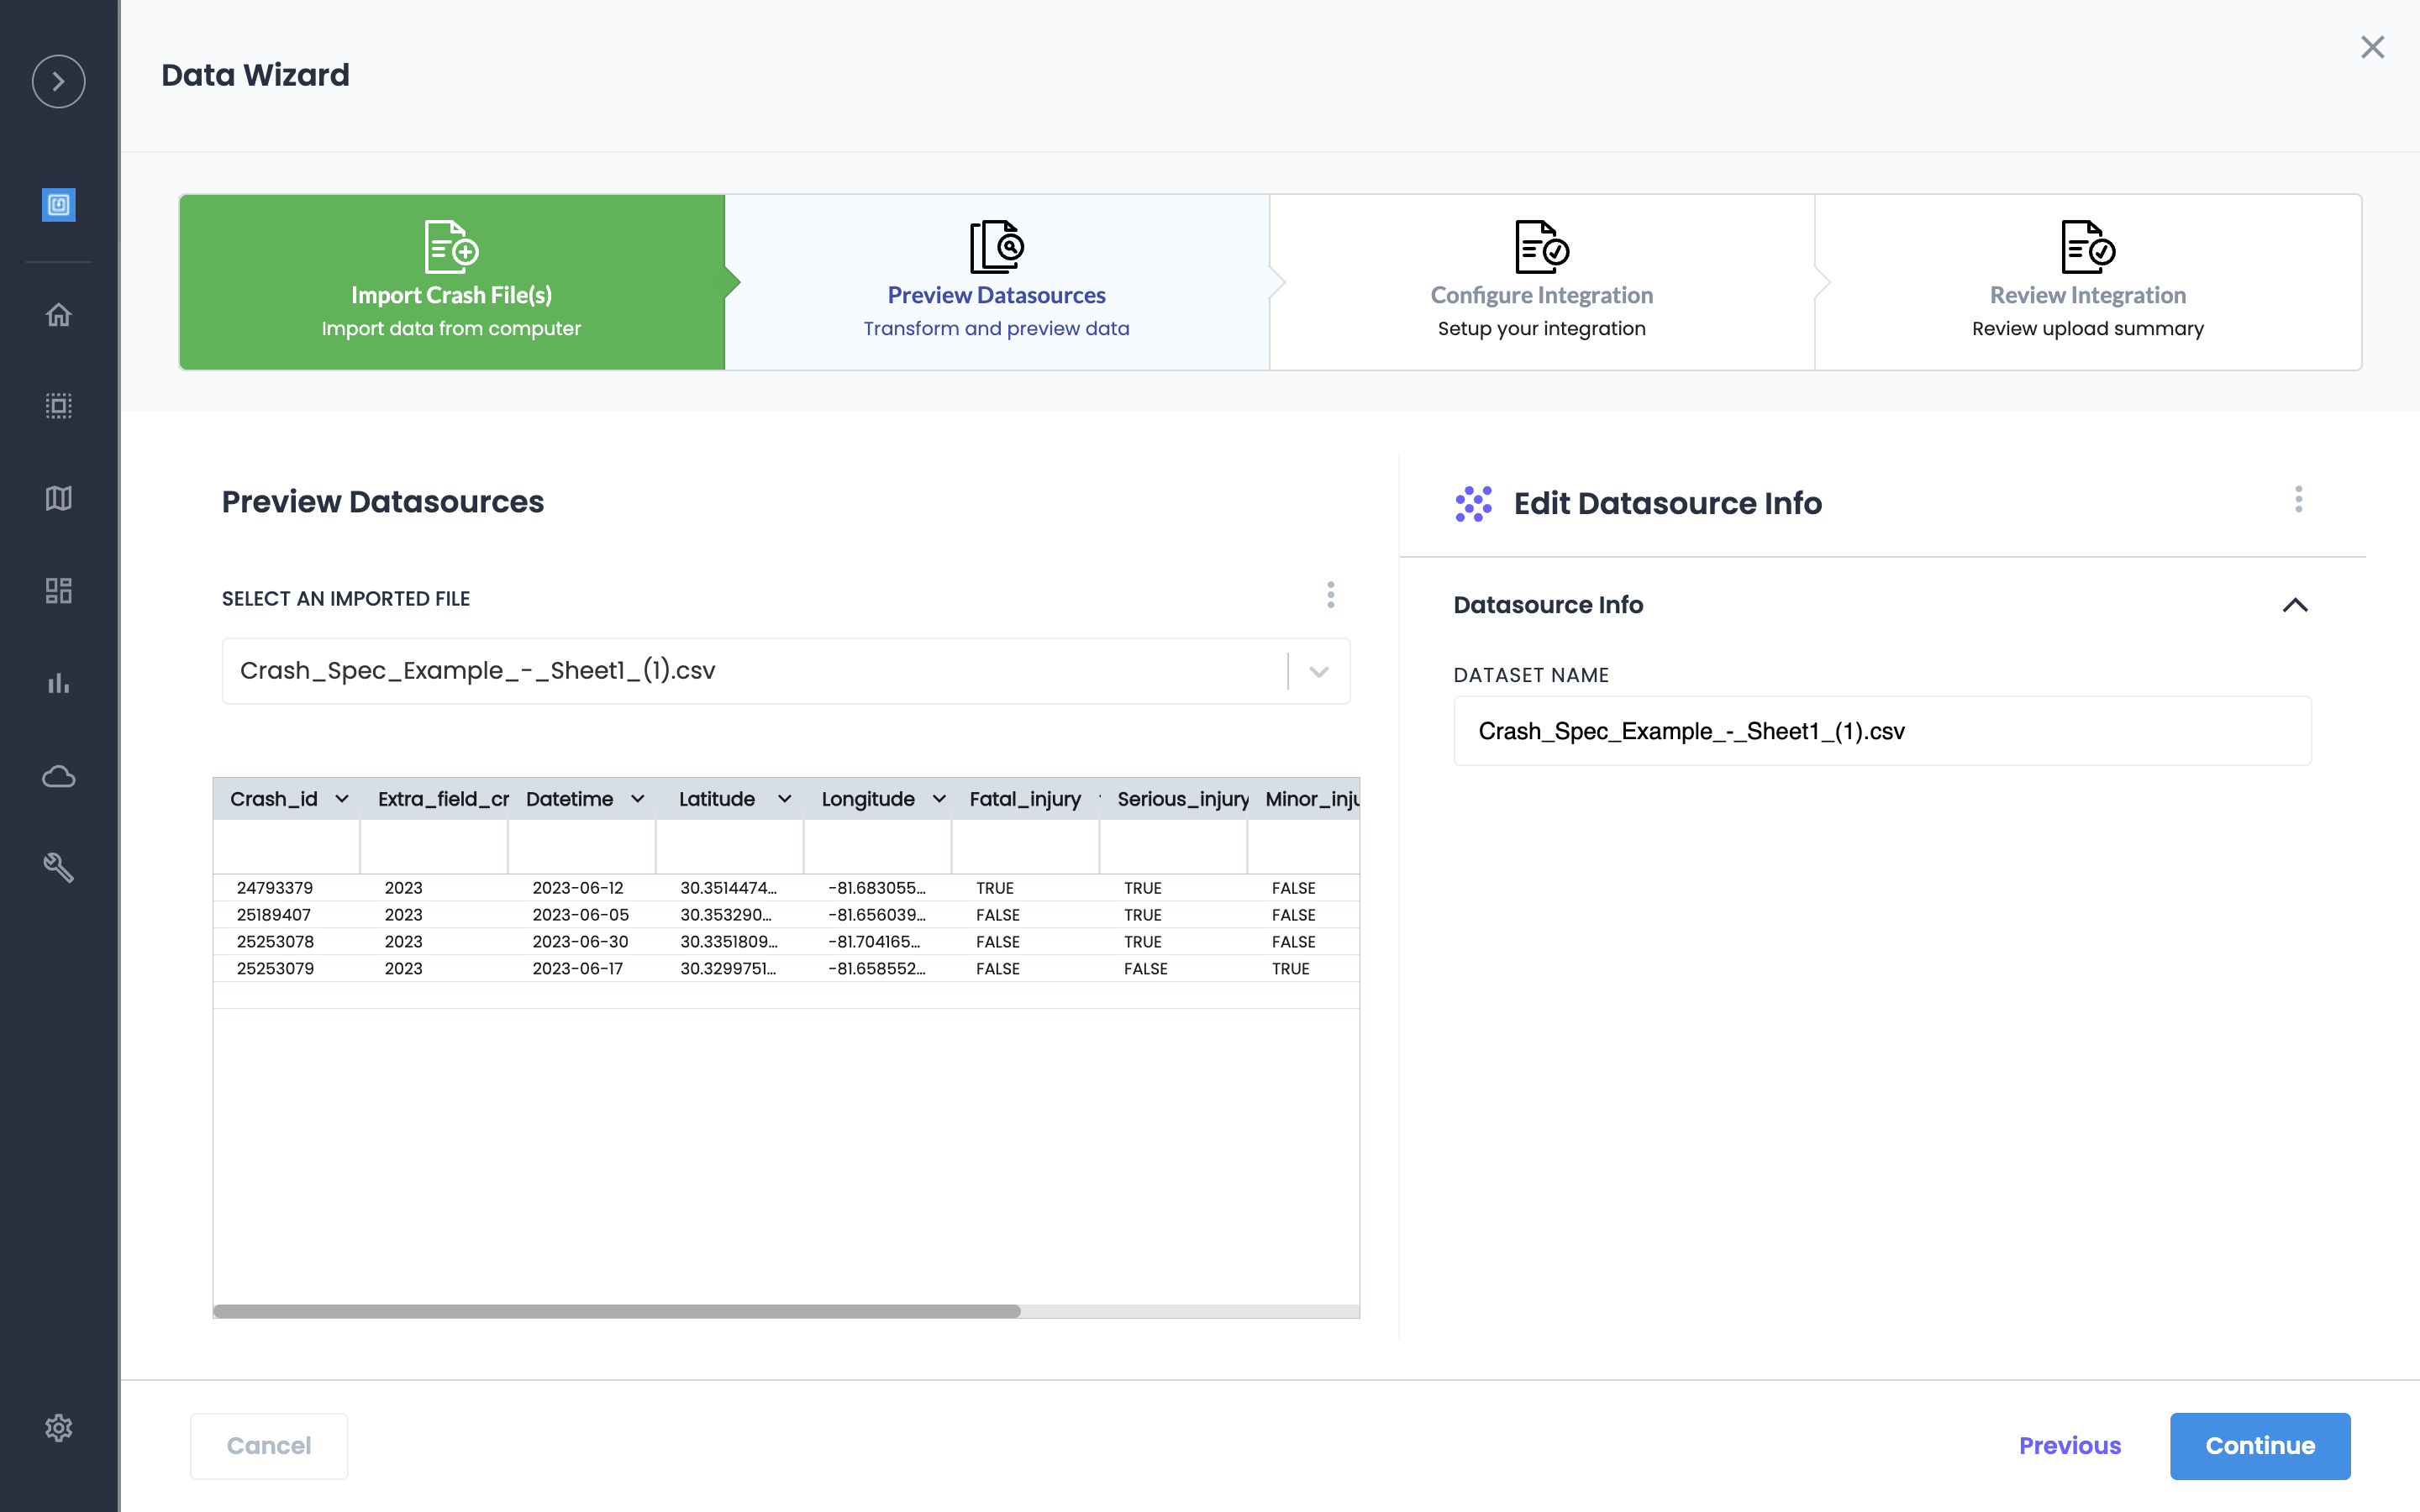Open the bar chart sidebar icon

(58, 683)
